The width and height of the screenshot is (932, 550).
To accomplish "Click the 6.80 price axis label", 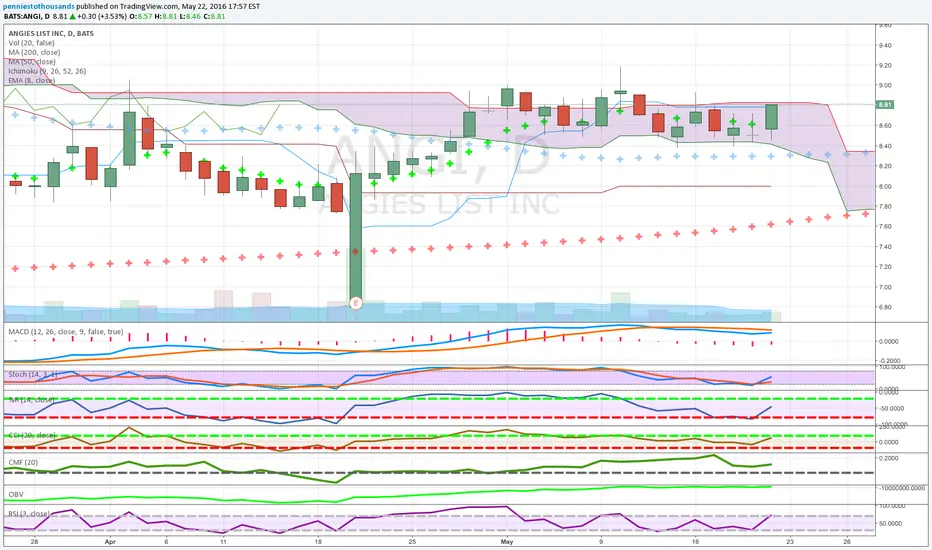I will pyautogui.click(x=884, y=307).
